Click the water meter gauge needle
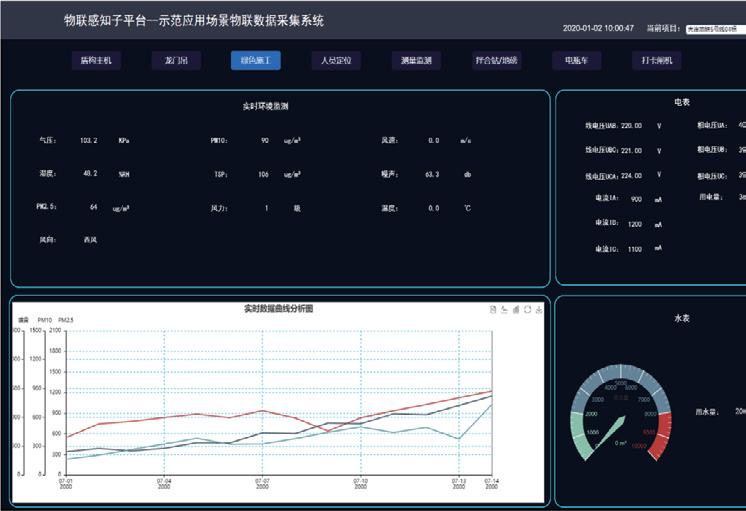 pyautogui.click(x=611, y=432)
